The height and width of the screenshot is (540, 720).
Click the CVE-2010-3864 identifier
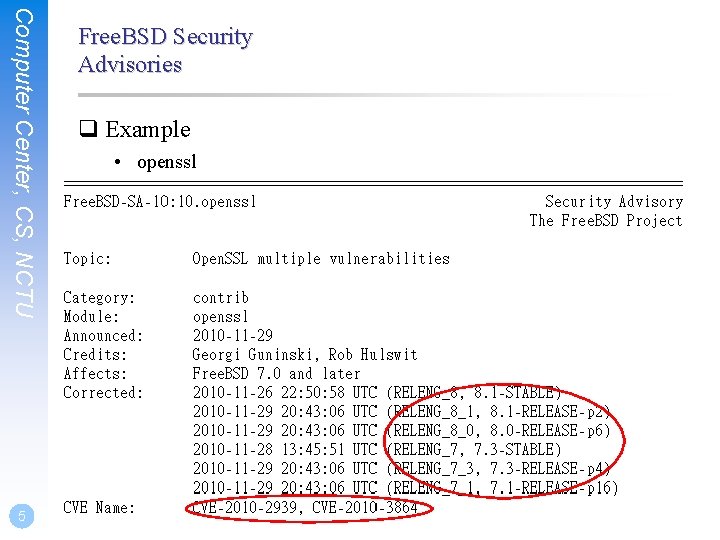(x=365, y=508)
